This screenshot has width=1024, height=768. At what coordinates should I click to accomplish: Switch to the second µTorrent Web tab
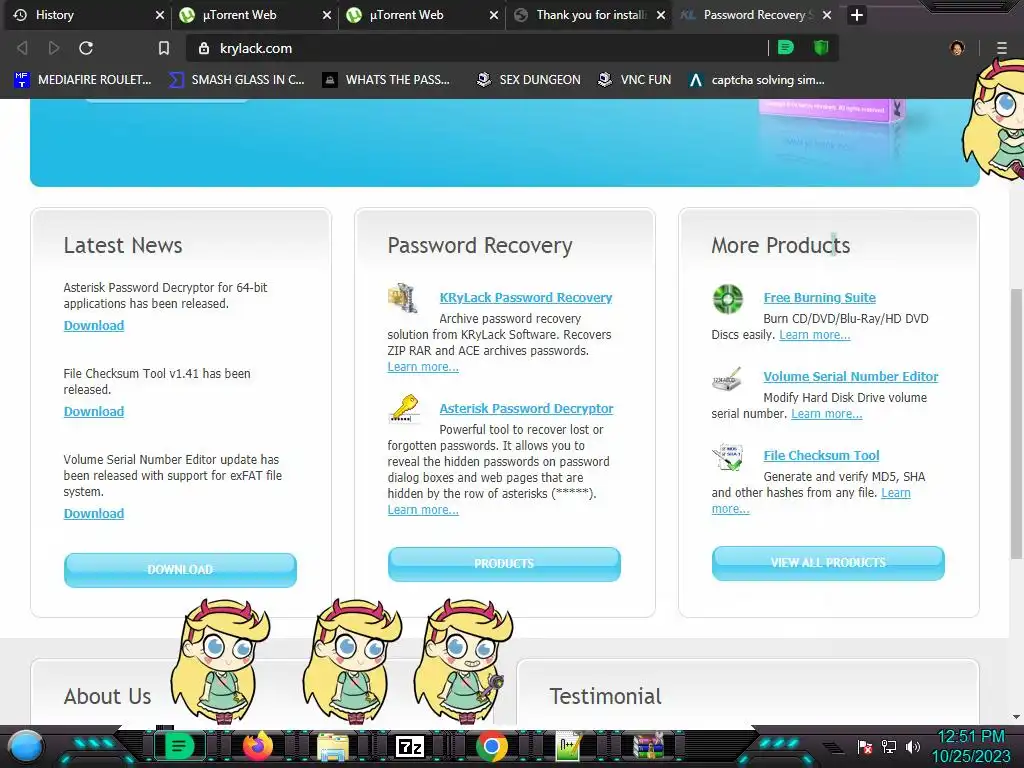click(x=423, y=15)
